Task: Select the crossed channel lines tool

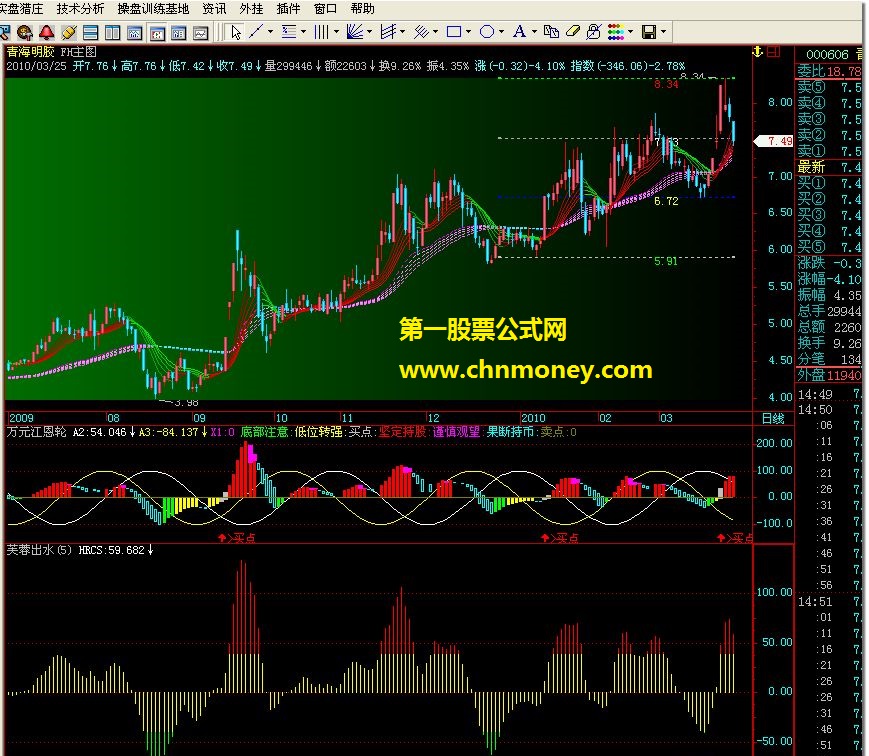Action: pyautogui.click(x=388, y=32)
